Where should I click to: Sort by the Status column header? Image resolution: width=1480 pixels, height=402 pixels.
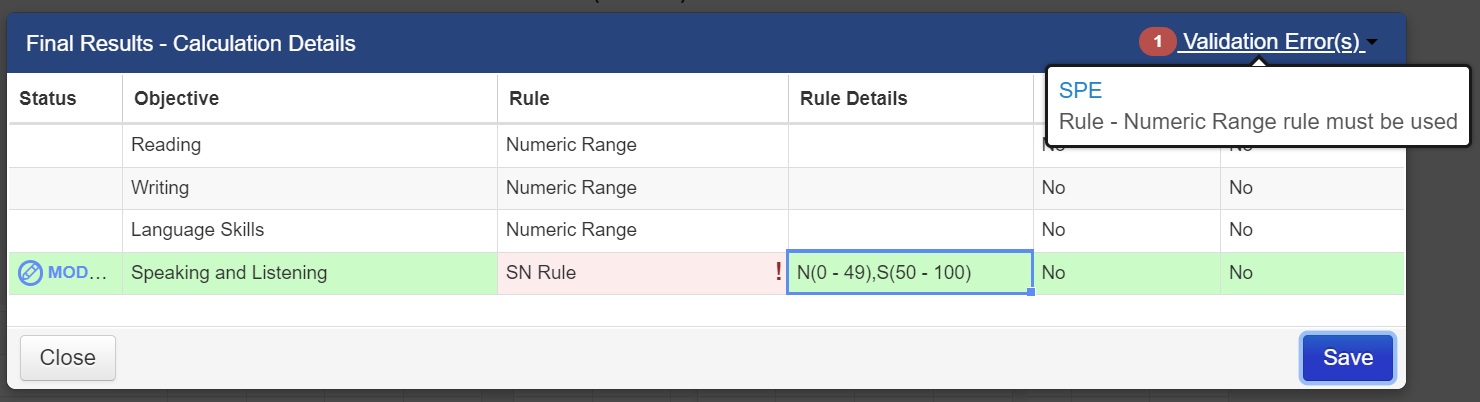click(48, 98)
